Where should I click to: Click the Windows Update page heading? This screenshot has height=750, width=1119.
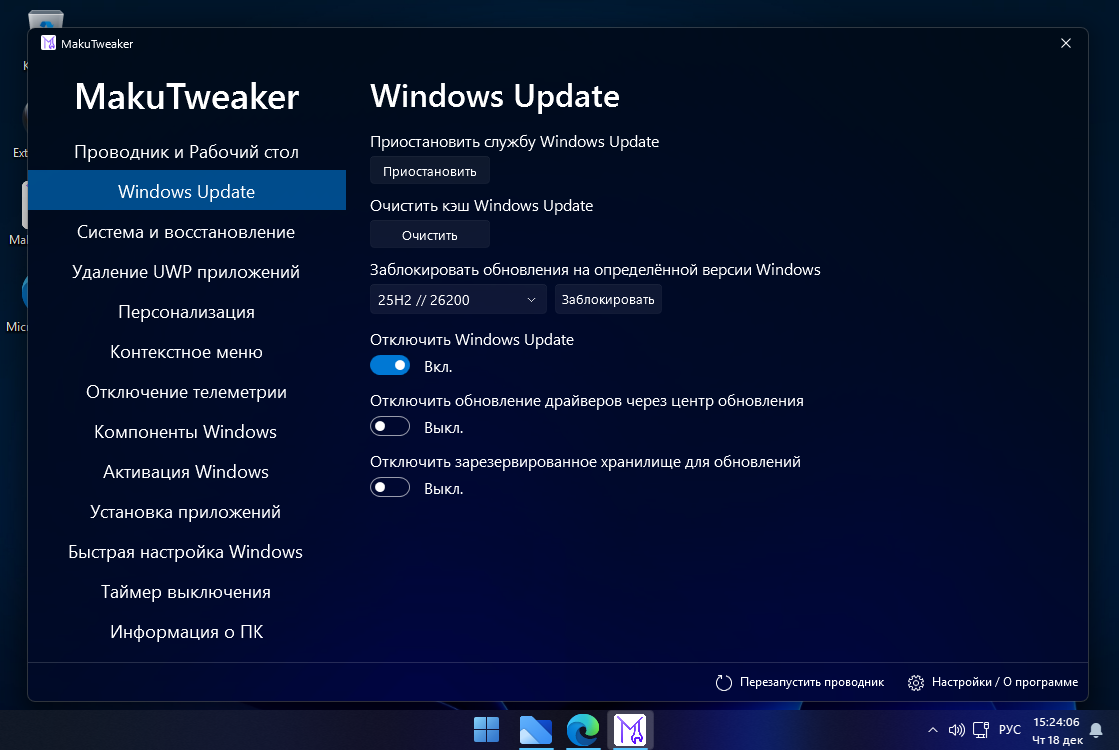click(x=495, y=96)
